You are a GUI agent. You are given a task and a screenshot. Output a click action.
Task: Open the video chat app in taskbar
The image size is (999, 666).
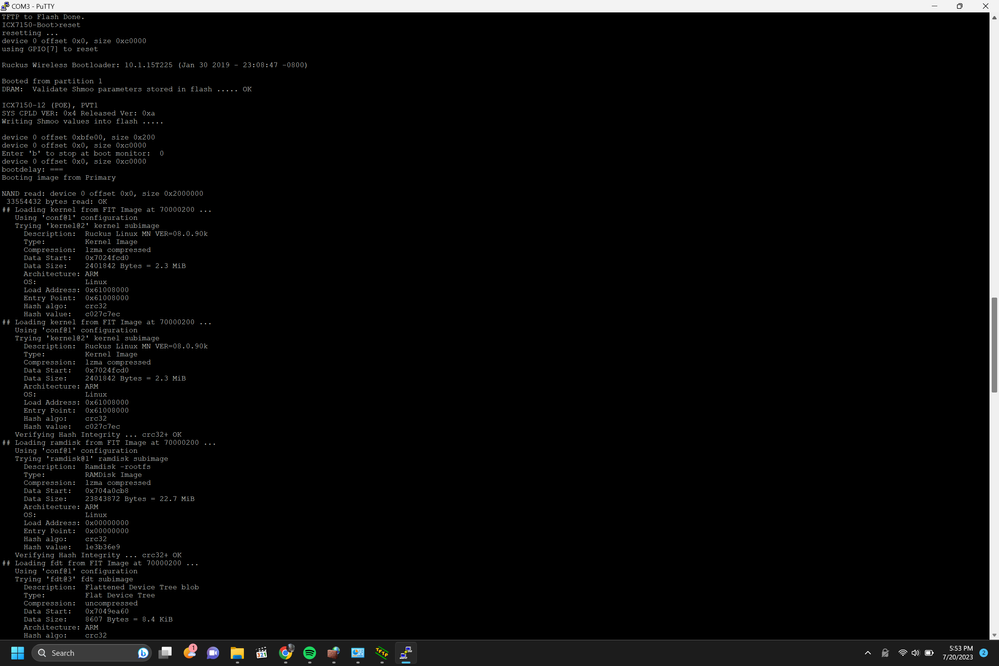click(x=213, y=653)
